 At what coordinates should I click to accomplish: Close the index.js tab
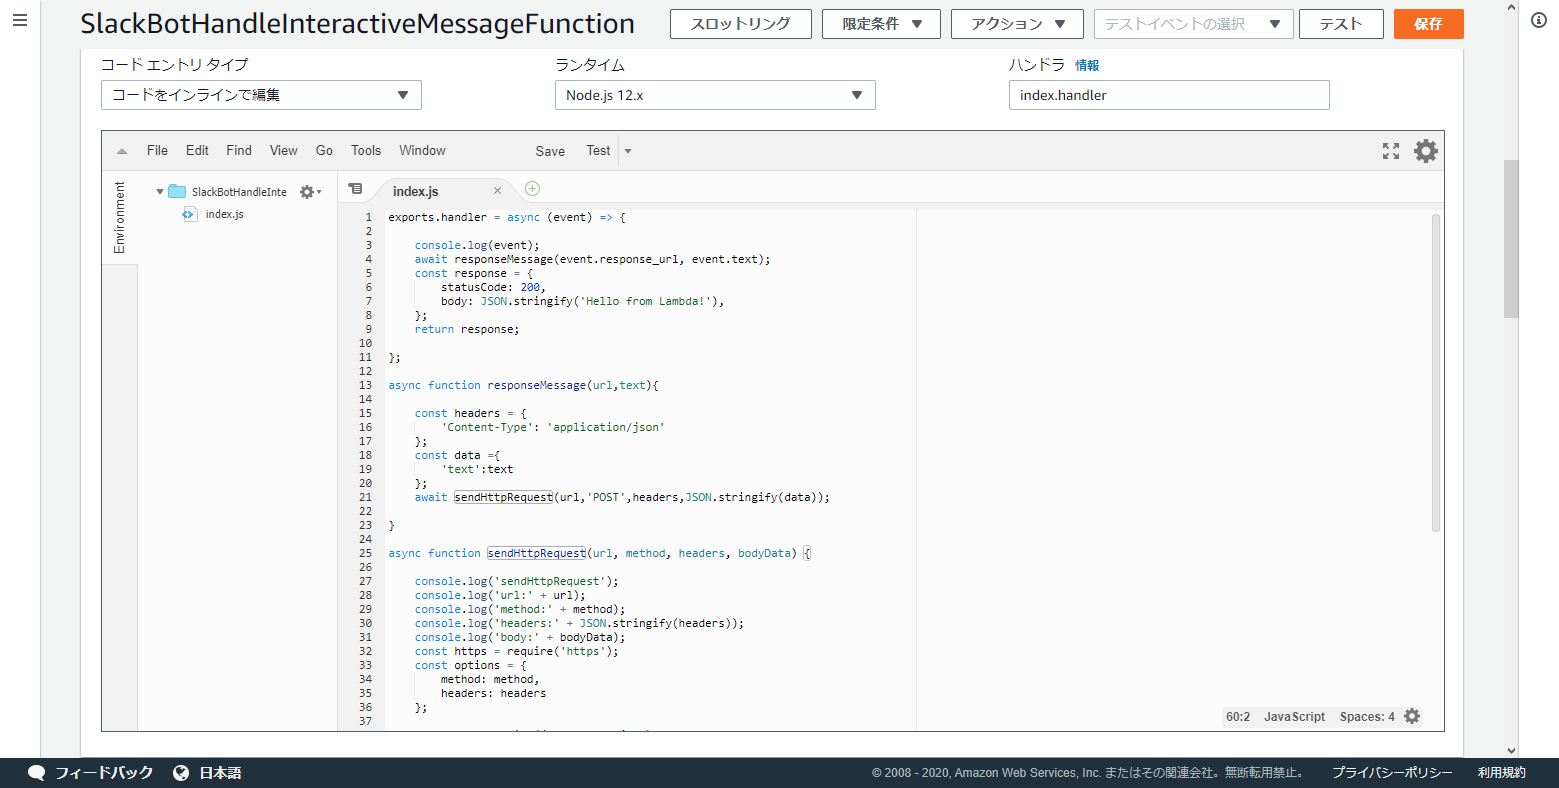pyautogui.click(x=497, y=191)
